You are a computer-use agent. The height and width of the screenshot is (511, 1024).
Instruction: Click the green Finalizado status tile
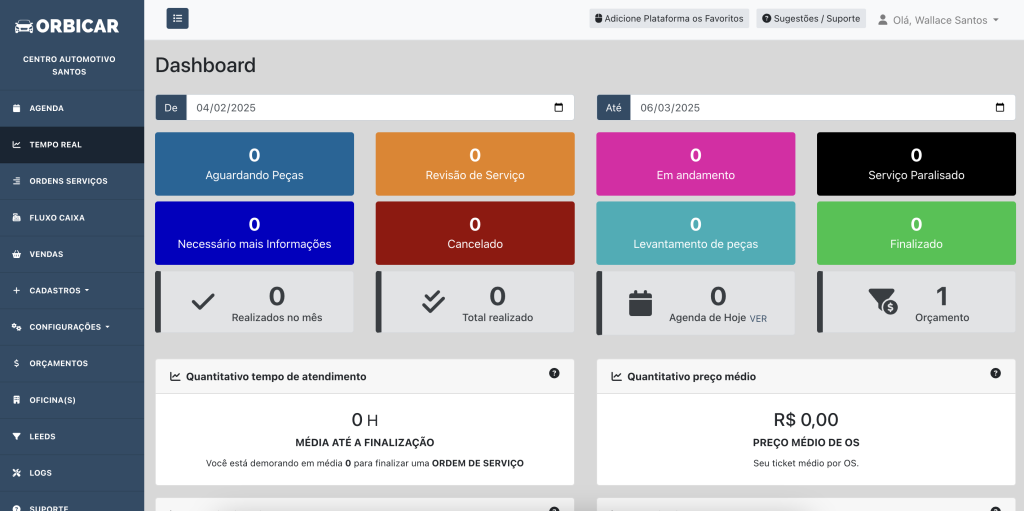915,233
